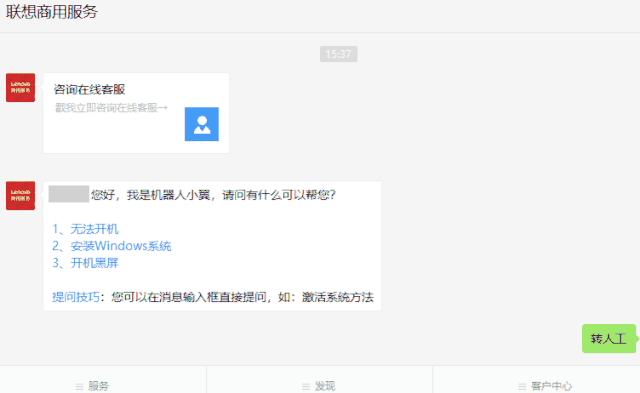Screen dimensions: 640x393
Task: Open the 咨询在线客服 card title
Action: click(89, 89)
